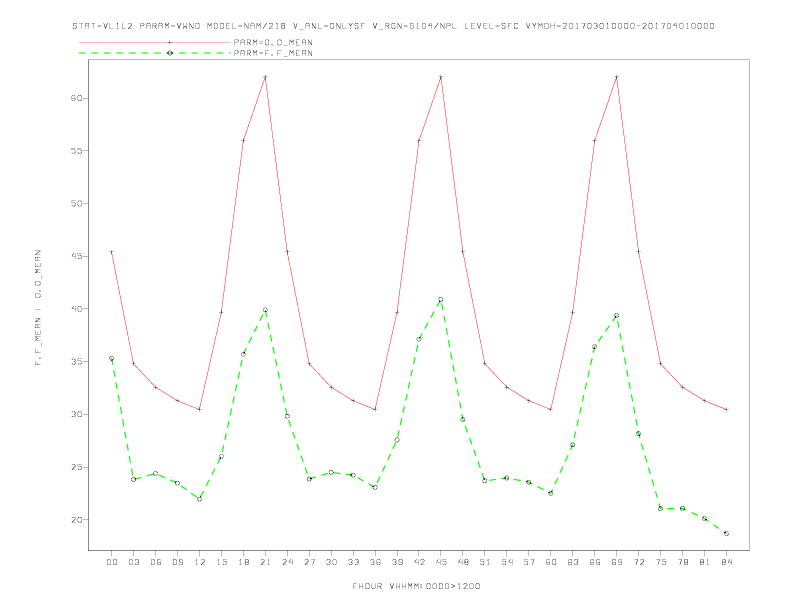Click the plus marker on red legend line
The height and width of the screenshot is (612, 792).
pyautogui.click(x=170, y=42)
